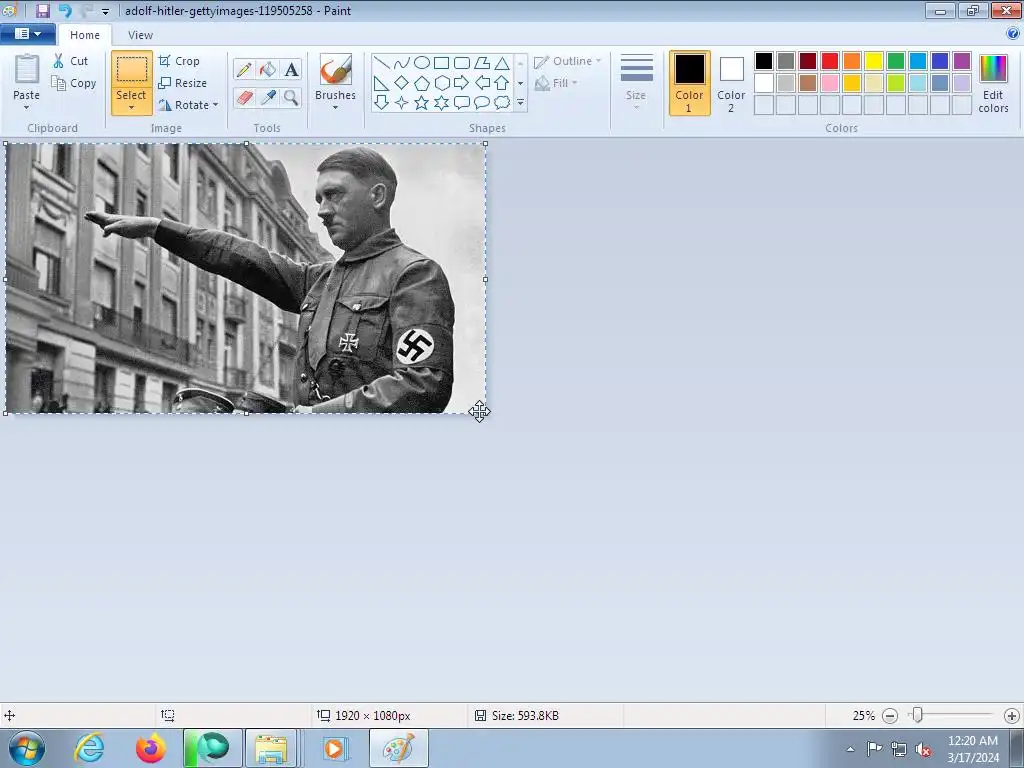Choose the Pentagon shape
1024x768 pixels.
(422, 83)
